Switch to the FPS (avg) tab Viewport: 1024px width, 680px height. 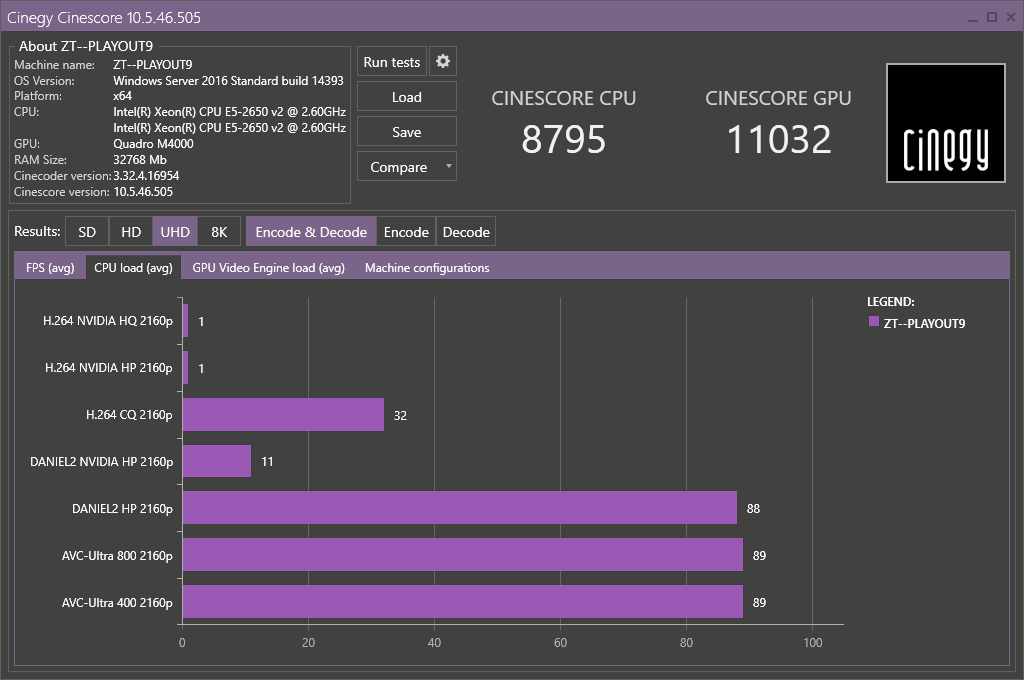click(50, 267)
